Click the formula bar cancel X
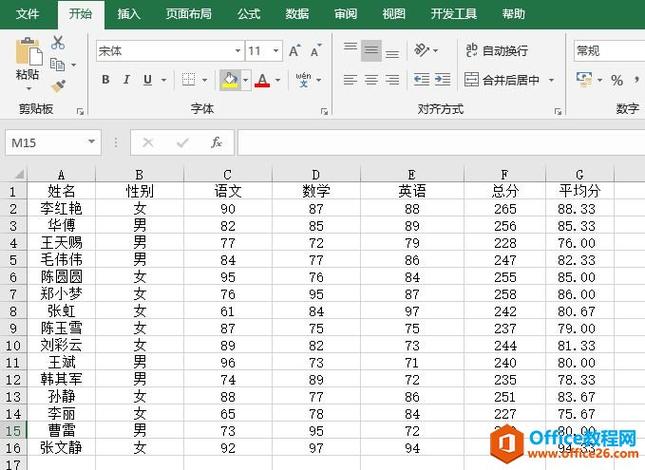Image resolution: width=645 pixels, height=470 pixels. pos(148,143)
